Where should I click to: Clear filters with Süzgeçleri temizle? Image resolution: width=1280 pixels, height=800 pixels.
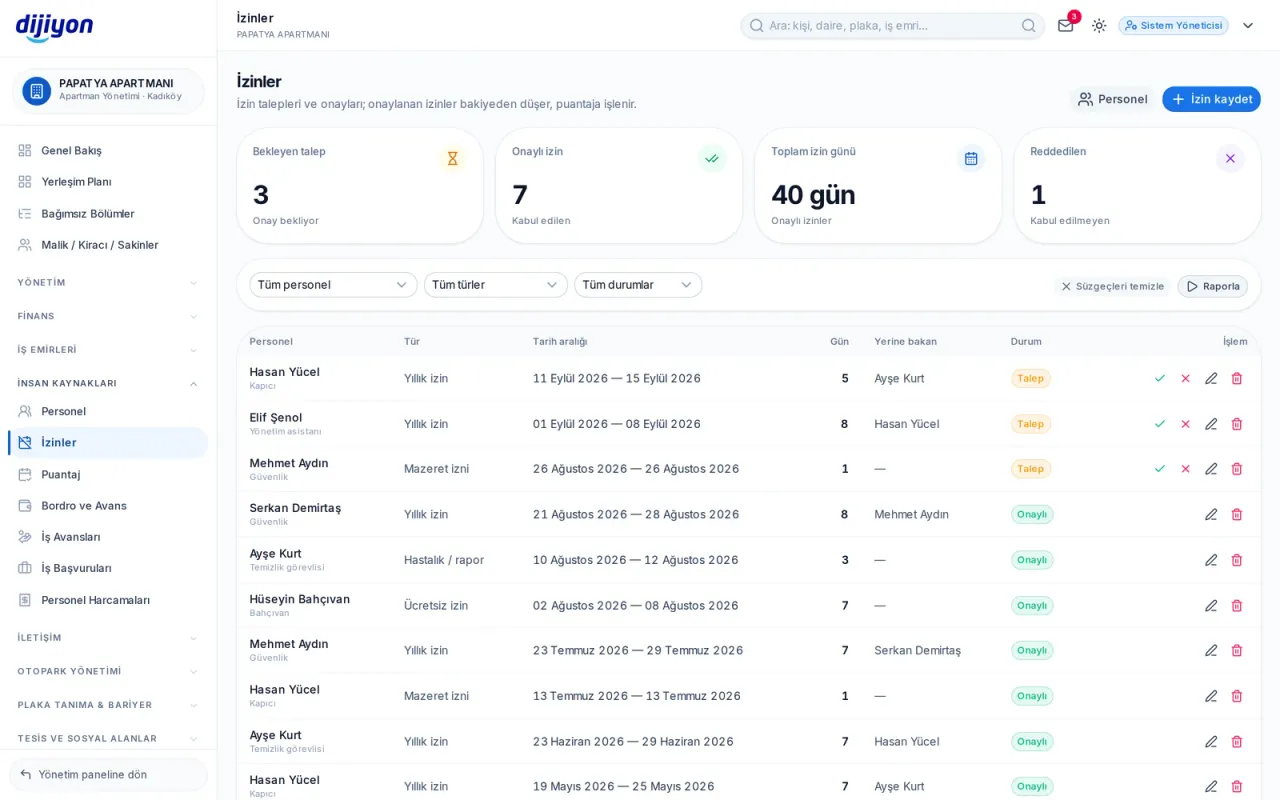[1112, 286]
